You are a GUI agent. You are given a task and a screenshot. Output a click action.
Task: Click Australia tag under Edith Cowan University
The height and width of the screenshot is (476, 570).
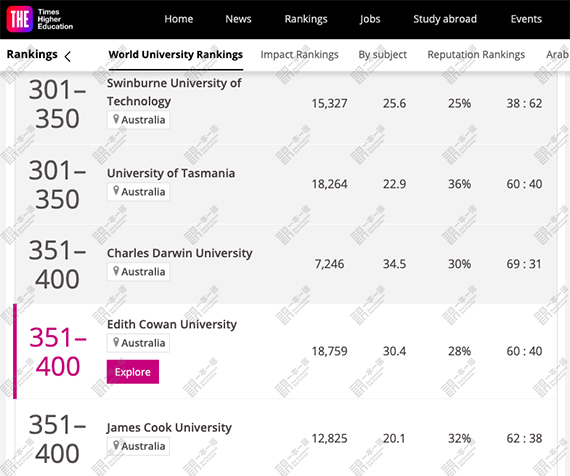click(138, 343)
